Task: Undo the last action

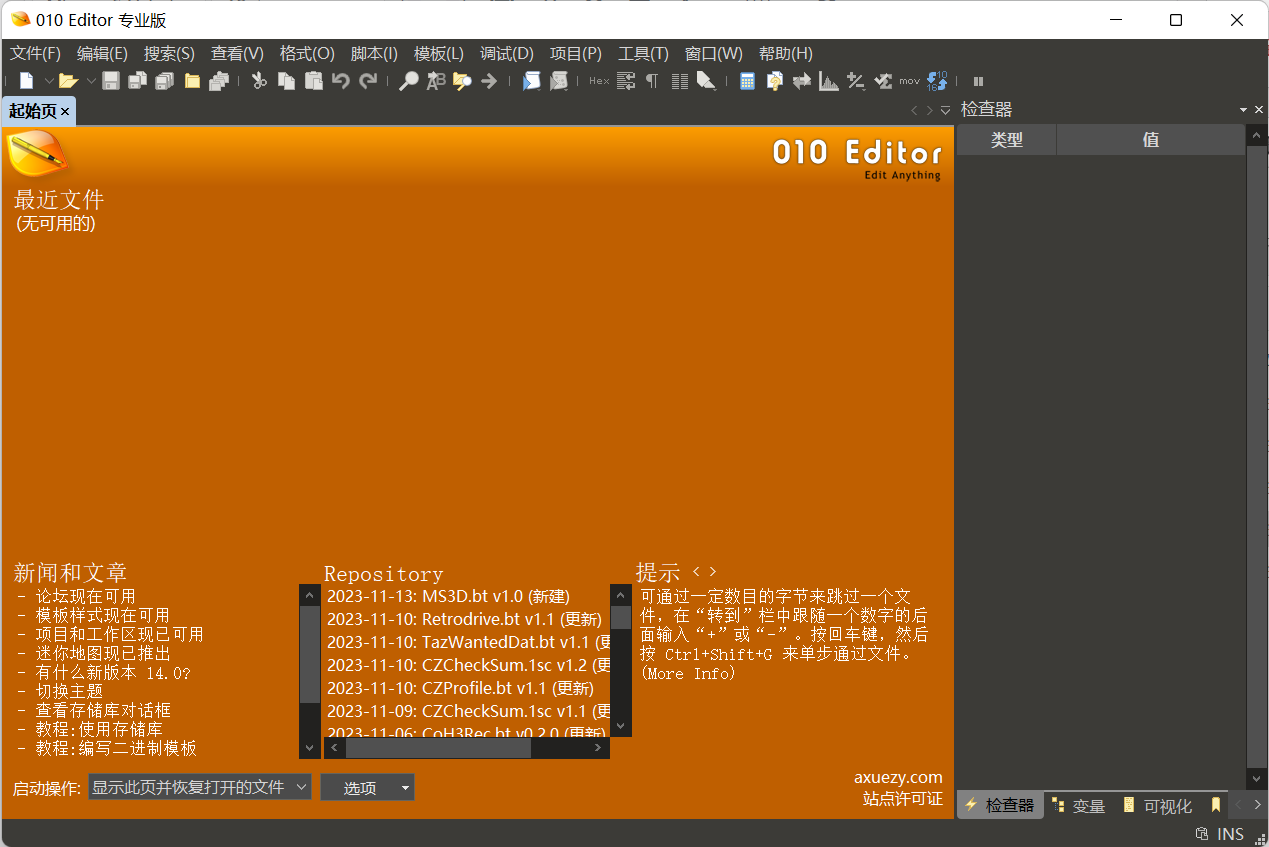Action: pos(341,81)
